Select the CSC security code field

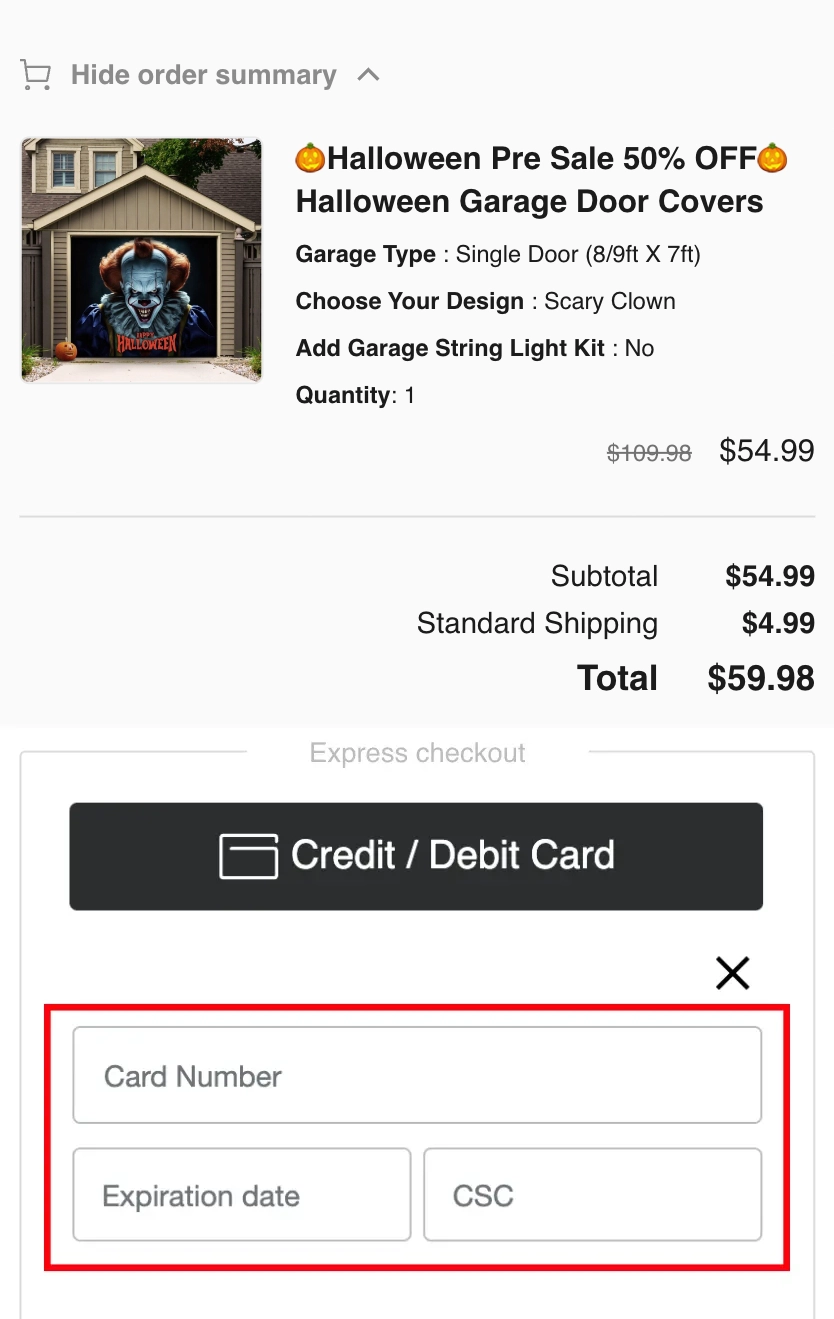click(x=592, y=1195)
